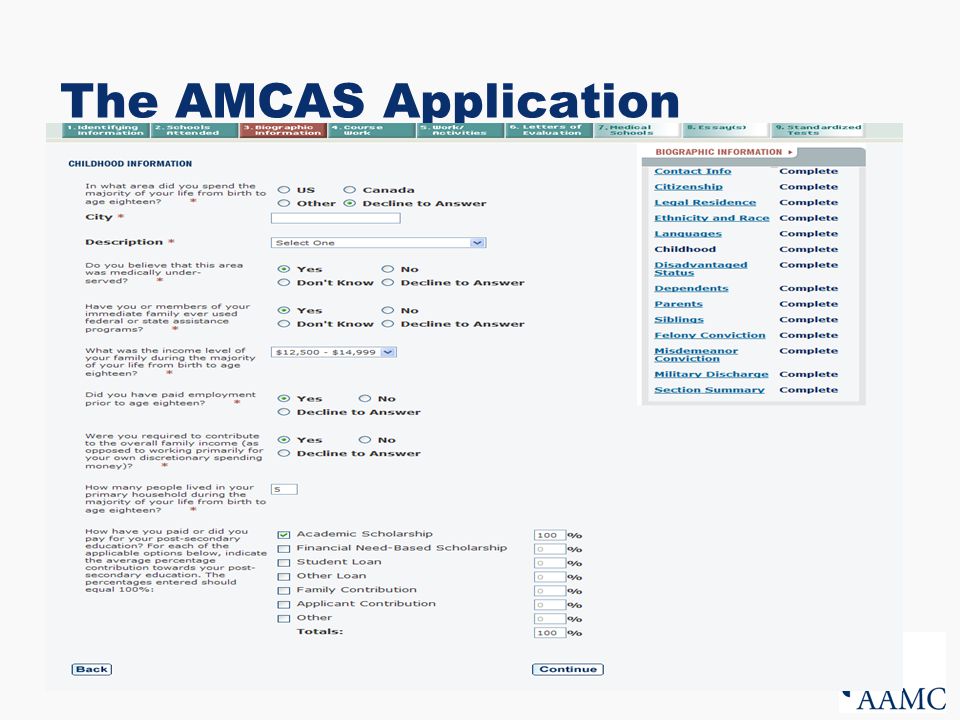Viewport: 960px width, 720px height.
Task: Select No for contributing to family income
Action: pyautogui.click(x=364, y=440)
